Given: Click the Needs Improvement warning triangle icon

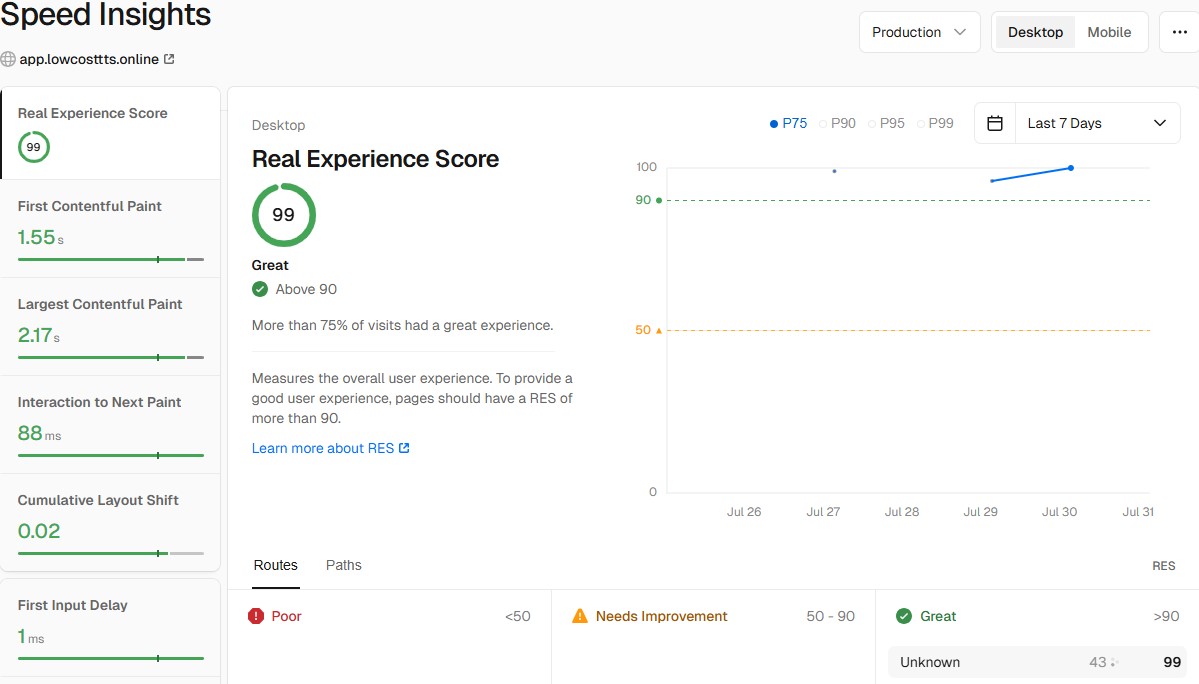Looking at the screenshot, I should coord(580,616).
